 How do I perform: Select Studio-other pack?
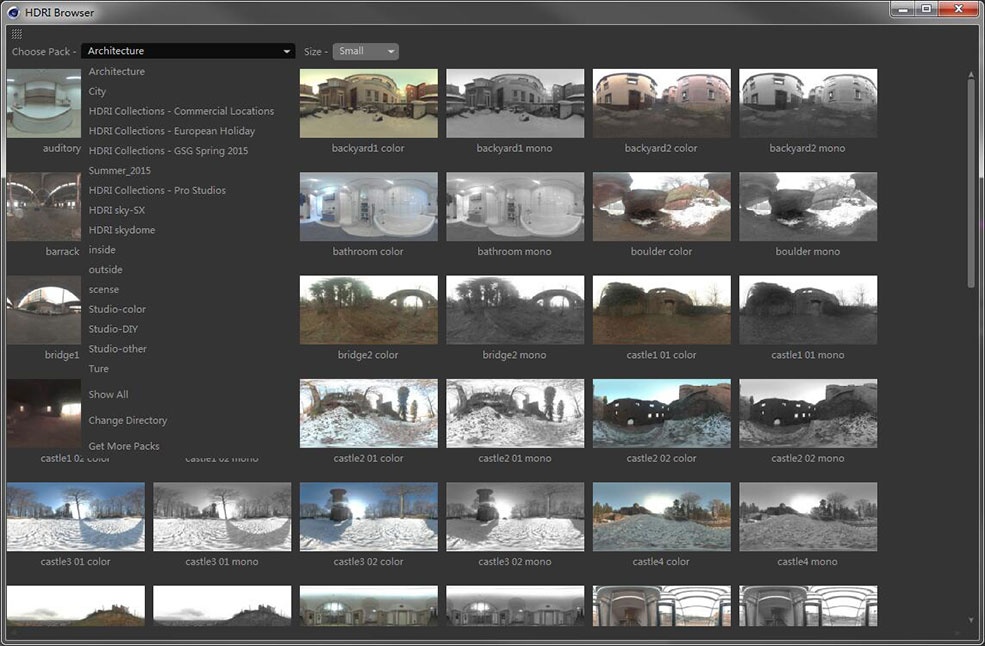coord(117,349)
